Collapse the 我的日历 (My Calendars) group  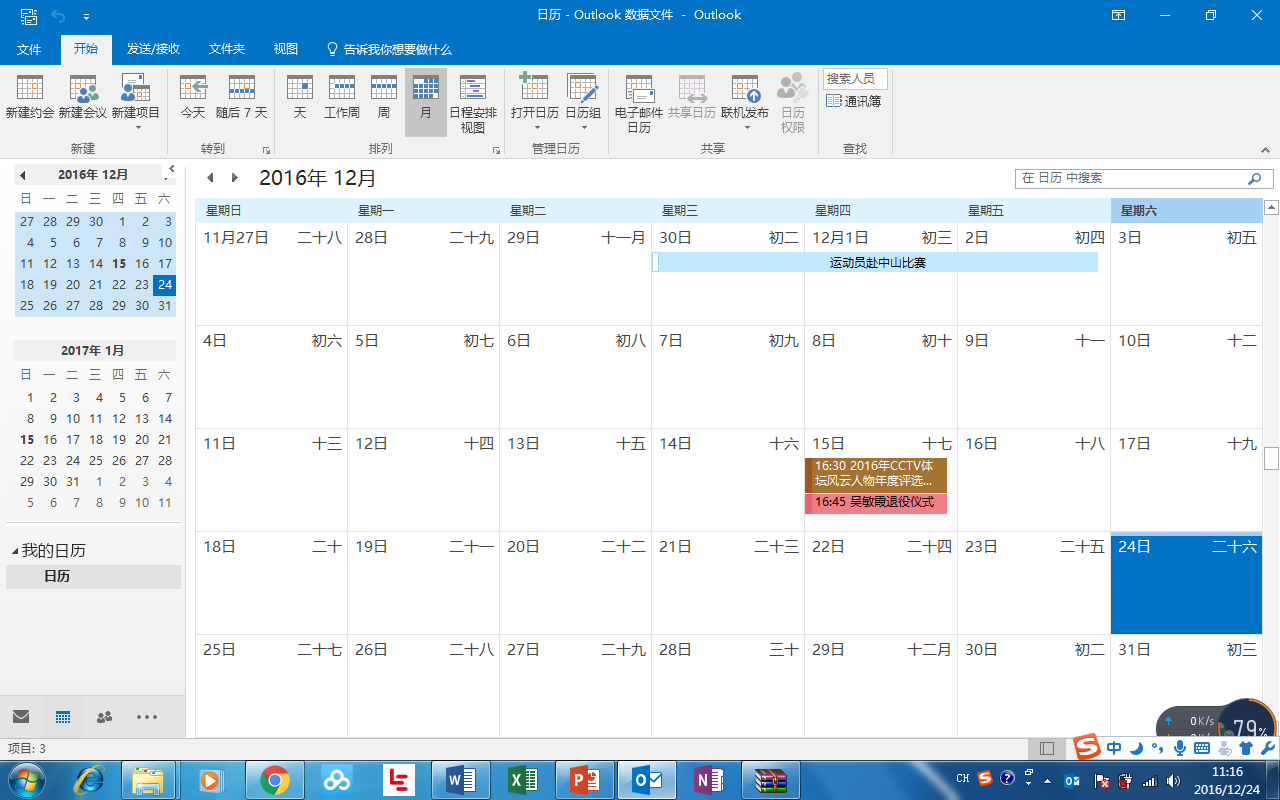click(15, 551)
